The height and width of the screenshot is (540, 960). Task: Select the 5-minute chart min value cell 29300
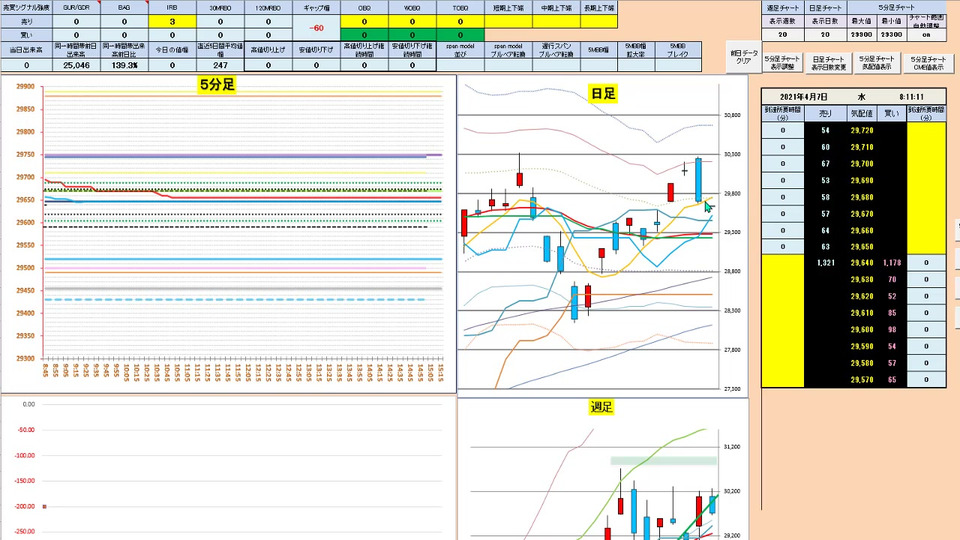890,35
